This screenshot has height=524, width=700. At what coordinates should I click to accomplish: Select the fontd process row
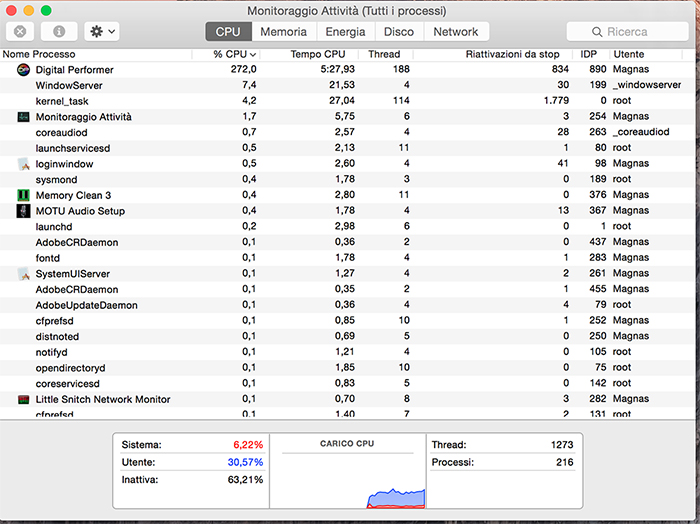click(347, 258)
